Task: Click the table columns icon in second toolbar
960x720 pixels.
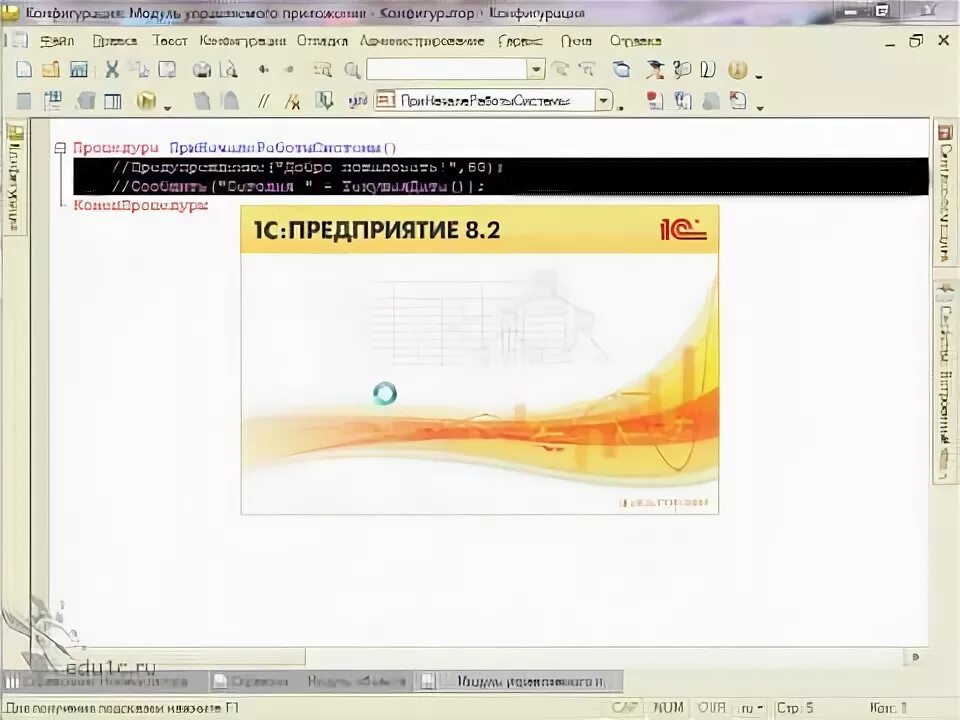Action: 113,102
